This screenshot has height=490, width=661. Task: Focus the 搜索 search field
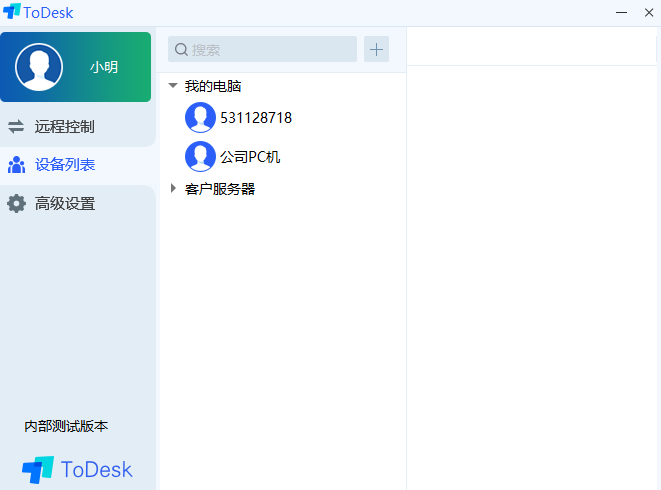point(262,49)
